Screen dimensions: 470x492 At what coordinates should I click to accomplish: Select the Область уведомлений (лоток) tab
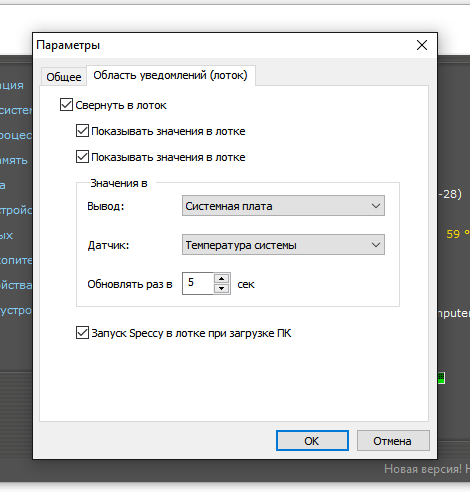point(171,75)
